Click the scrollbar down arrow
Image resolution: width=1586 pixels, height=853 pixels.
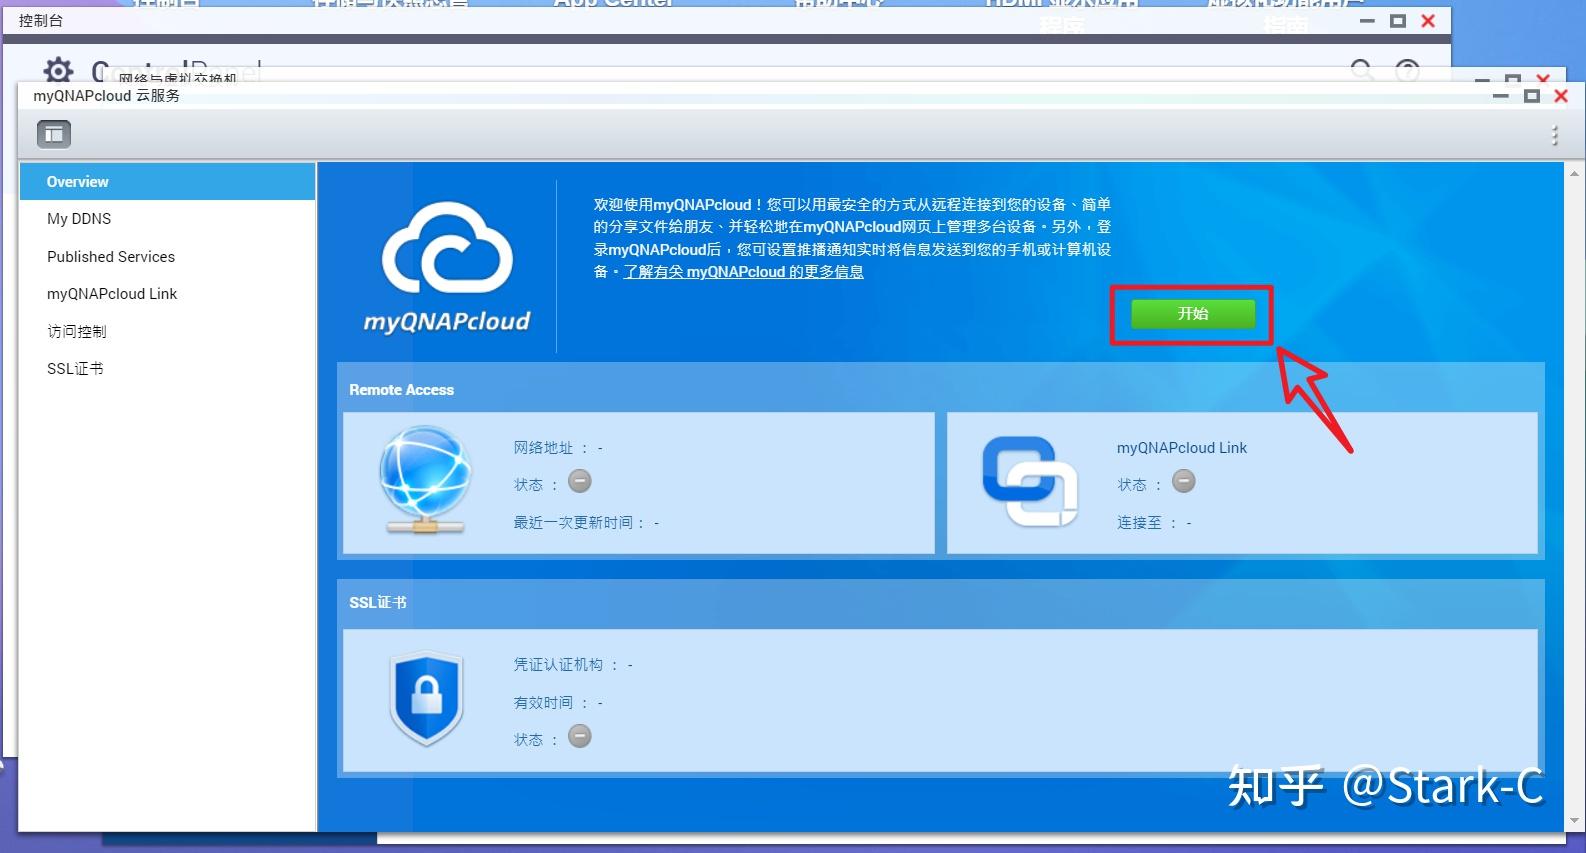point(1575,821)
